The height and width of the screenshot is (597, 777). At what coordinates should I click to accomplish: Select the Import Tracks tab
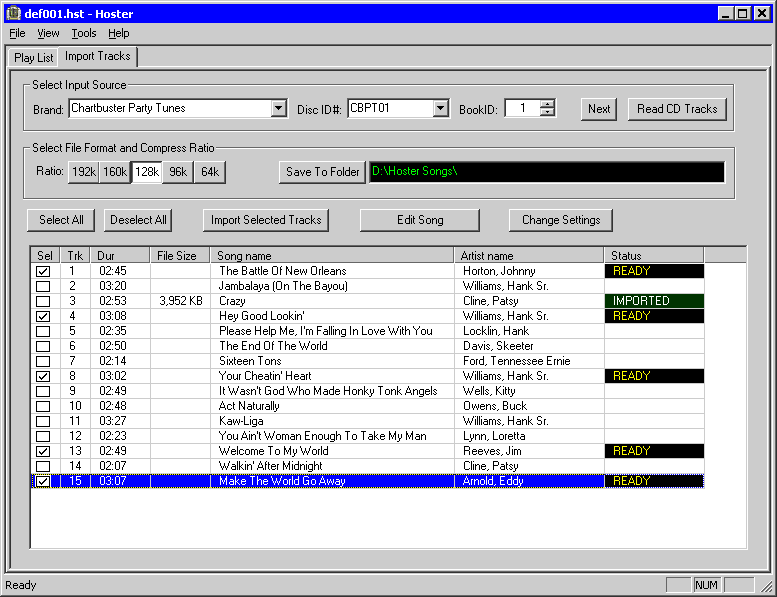[98, 56]
